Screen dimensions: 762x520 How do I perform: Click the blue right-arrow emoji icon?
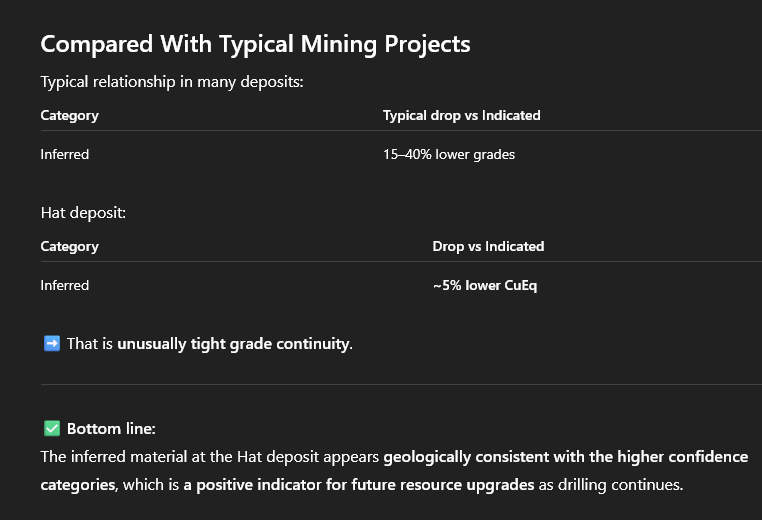(52, 343)
